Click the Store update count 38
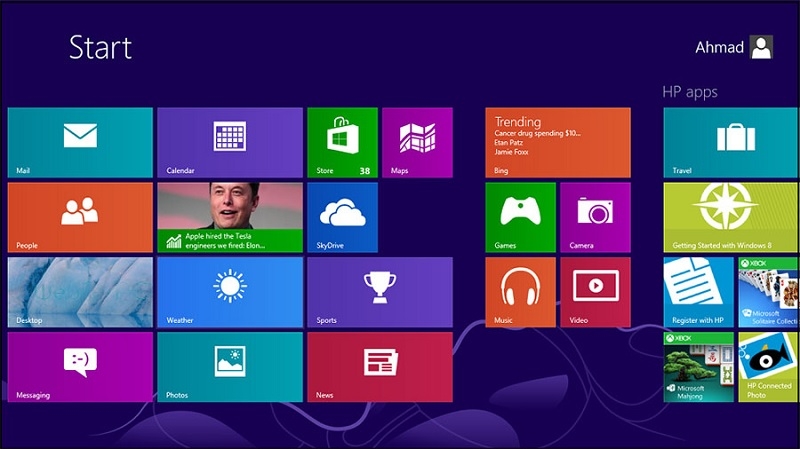This screenshot has height=449, width=800. click(x=365, y=171)
